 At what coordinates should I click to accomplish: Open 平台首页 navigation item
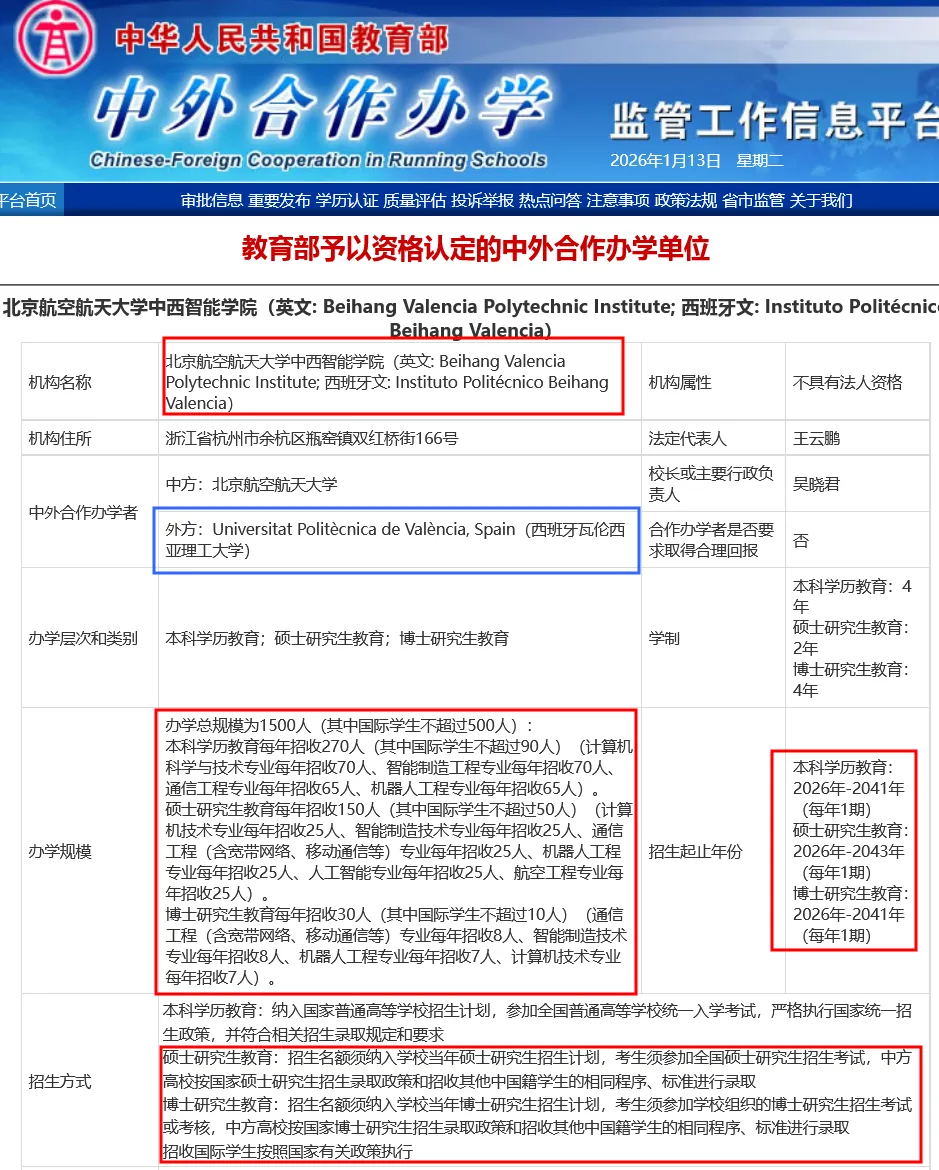pos(28,200)
